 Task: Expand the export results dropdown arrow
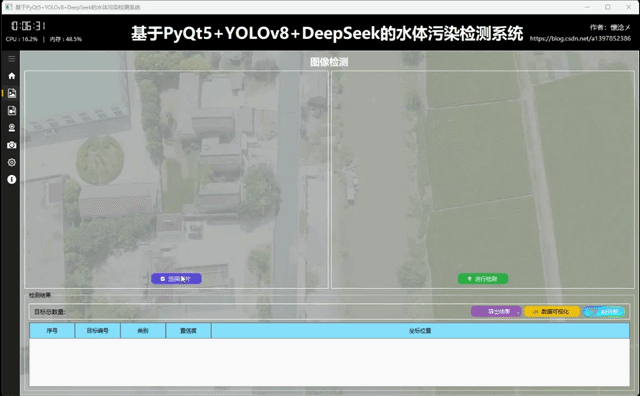[518, 313]
